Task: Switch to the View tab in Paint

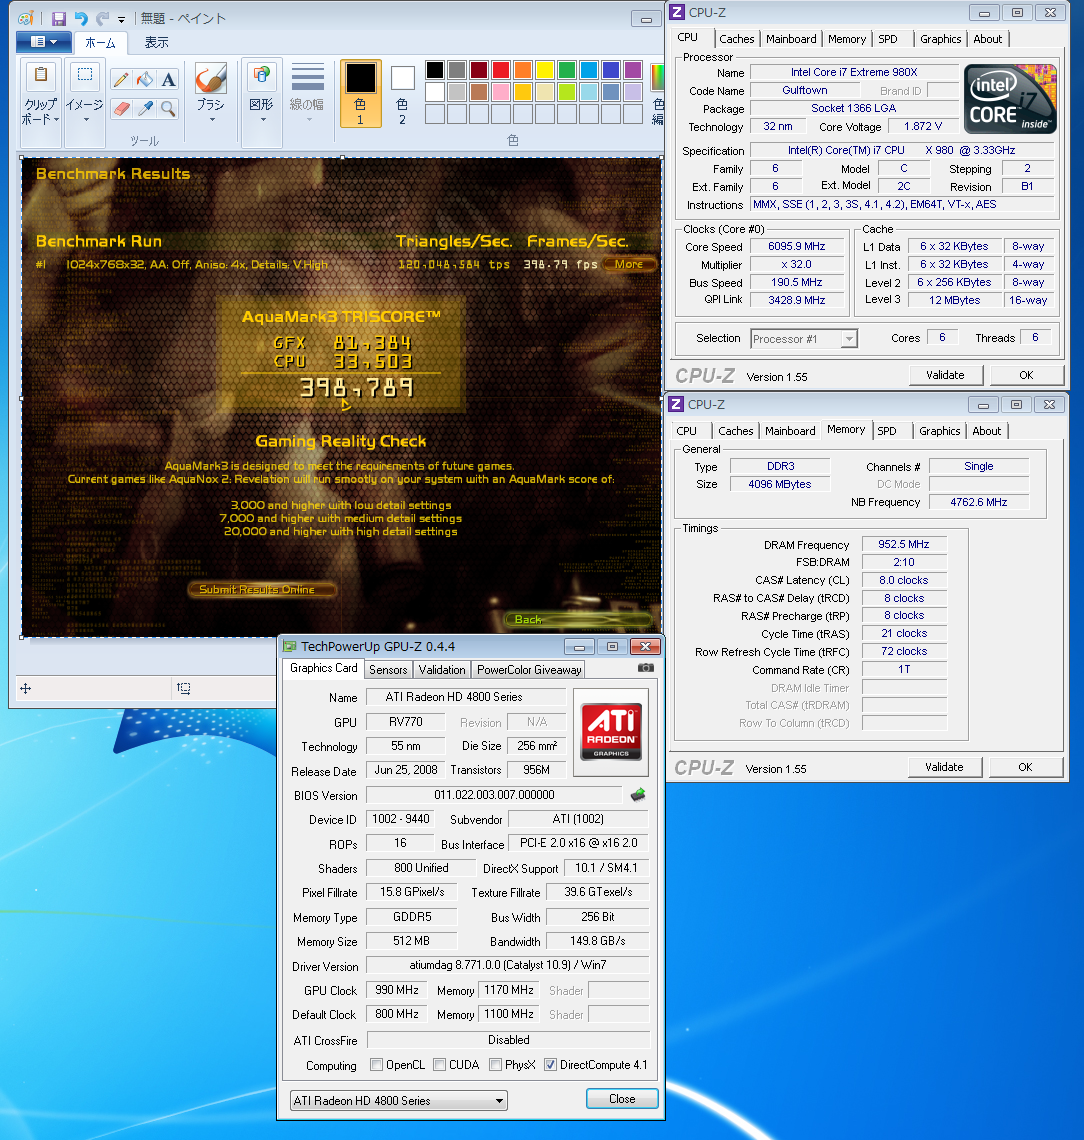Action: click(156, 43)
